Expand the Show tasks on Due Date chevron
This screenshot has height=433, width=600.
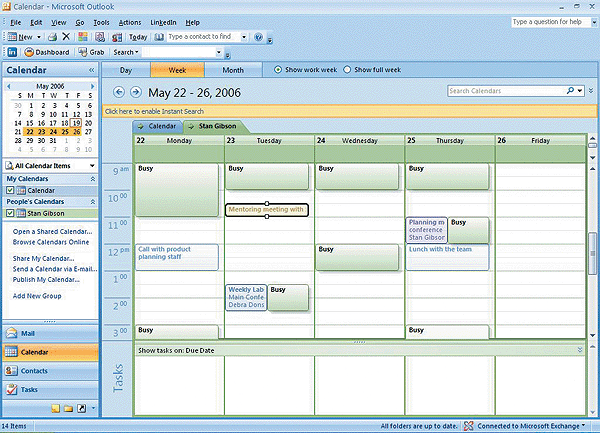pyautogui.click(x=580, y=350)
